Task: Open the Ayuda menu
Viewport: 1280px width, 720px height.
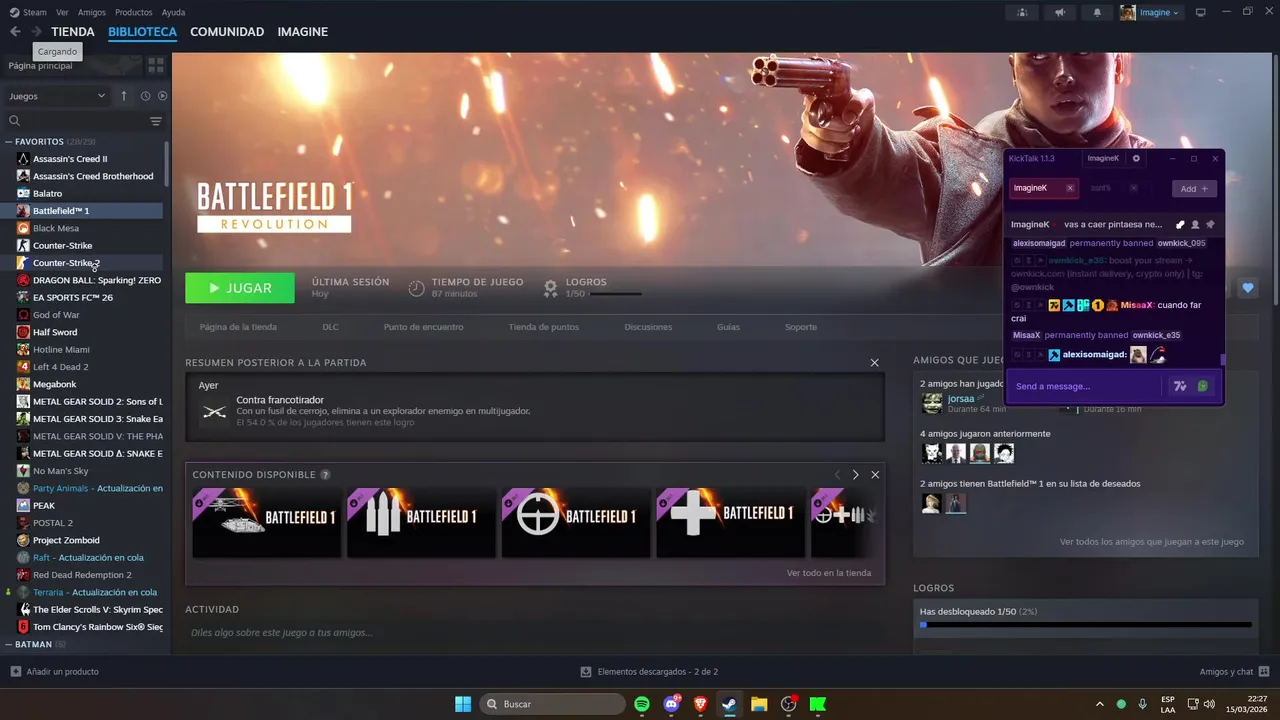Action: [173, 13]
